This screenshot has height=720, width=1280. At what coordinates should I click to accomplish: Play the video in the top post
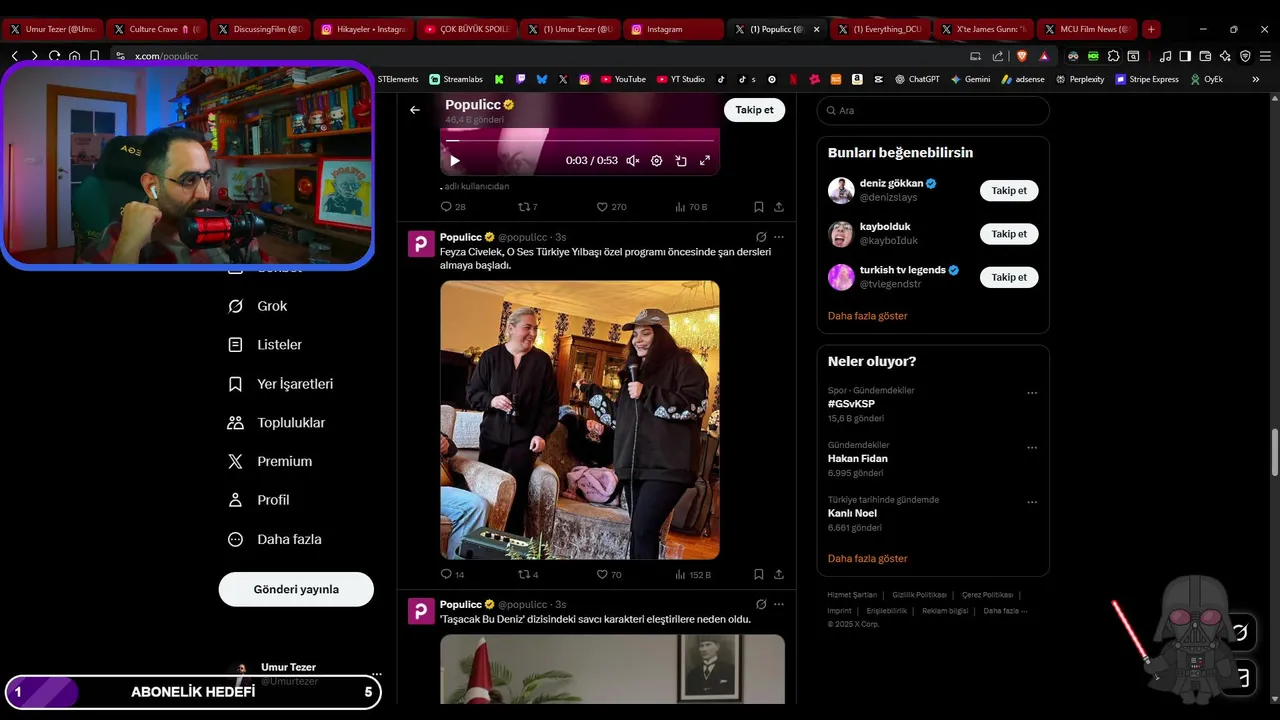(x=455, y=160)
